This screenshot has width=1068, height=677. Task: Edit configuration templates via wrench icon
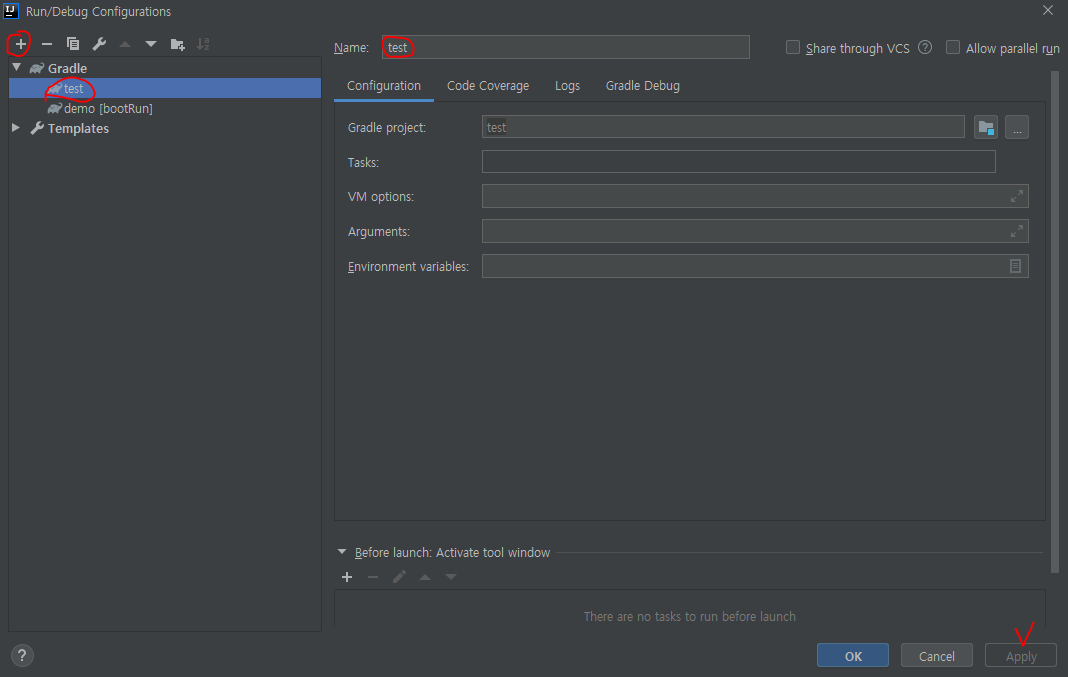[99, 44]
